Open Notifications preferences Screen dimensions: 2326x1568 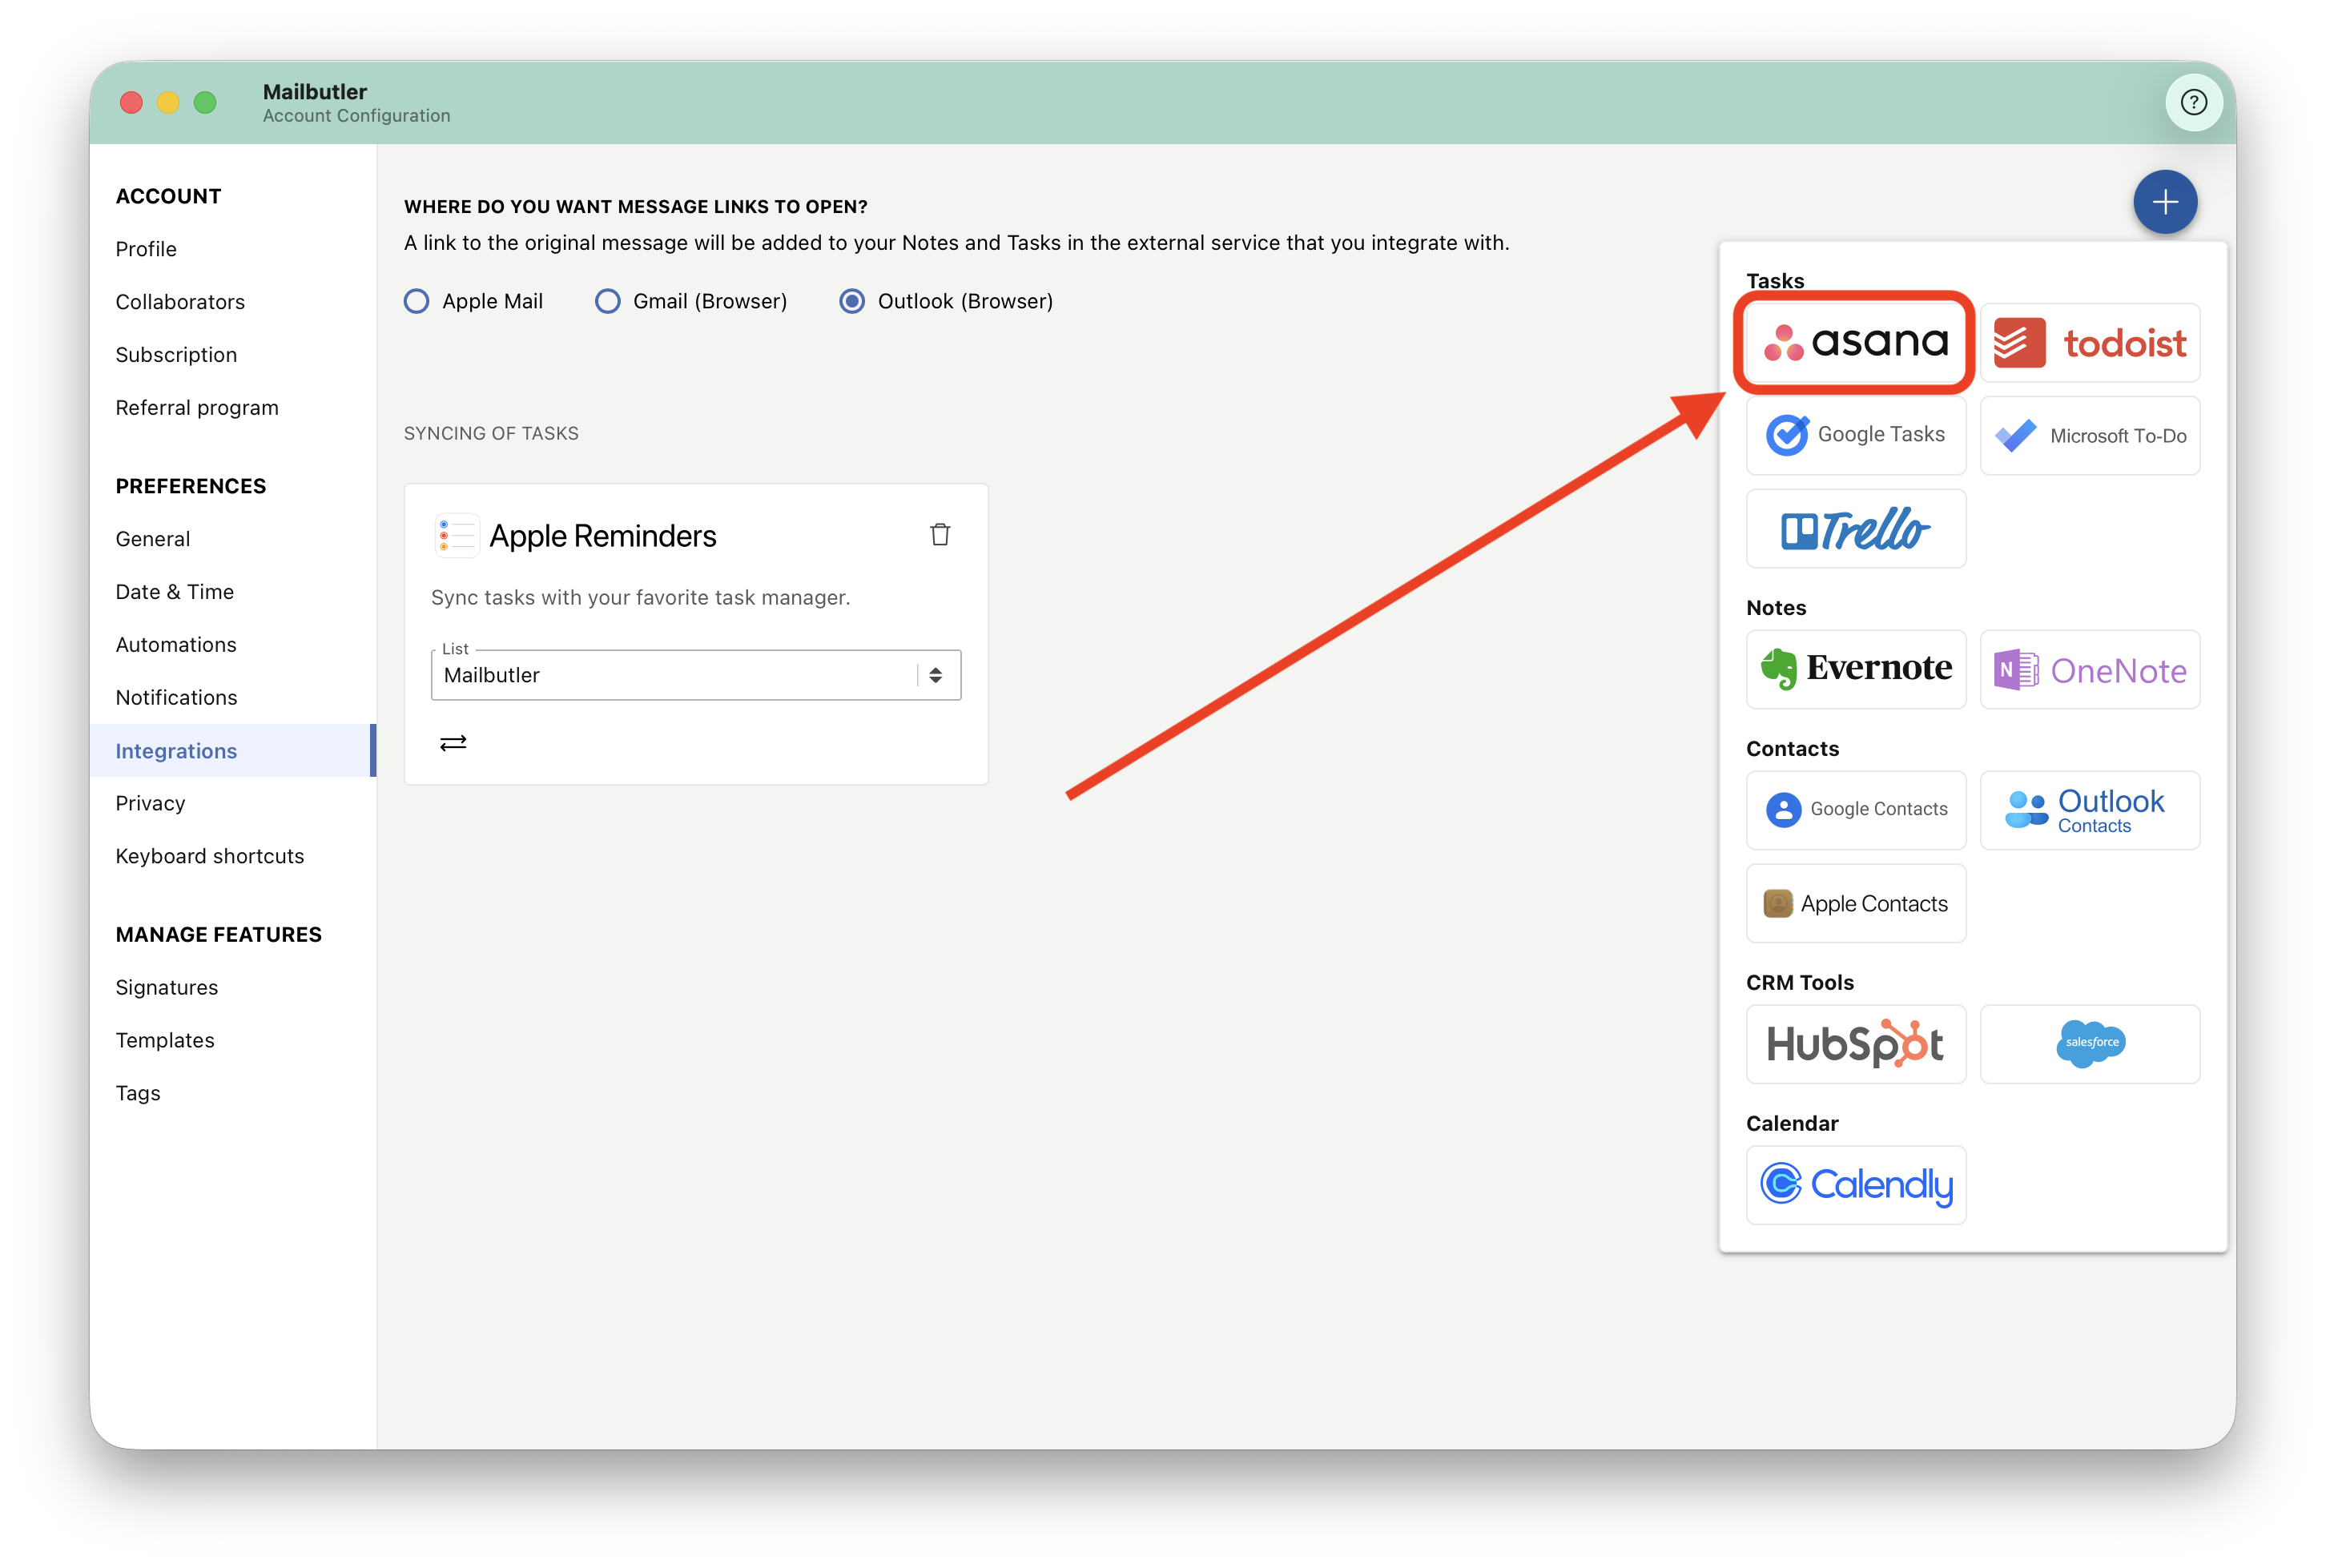176,698
